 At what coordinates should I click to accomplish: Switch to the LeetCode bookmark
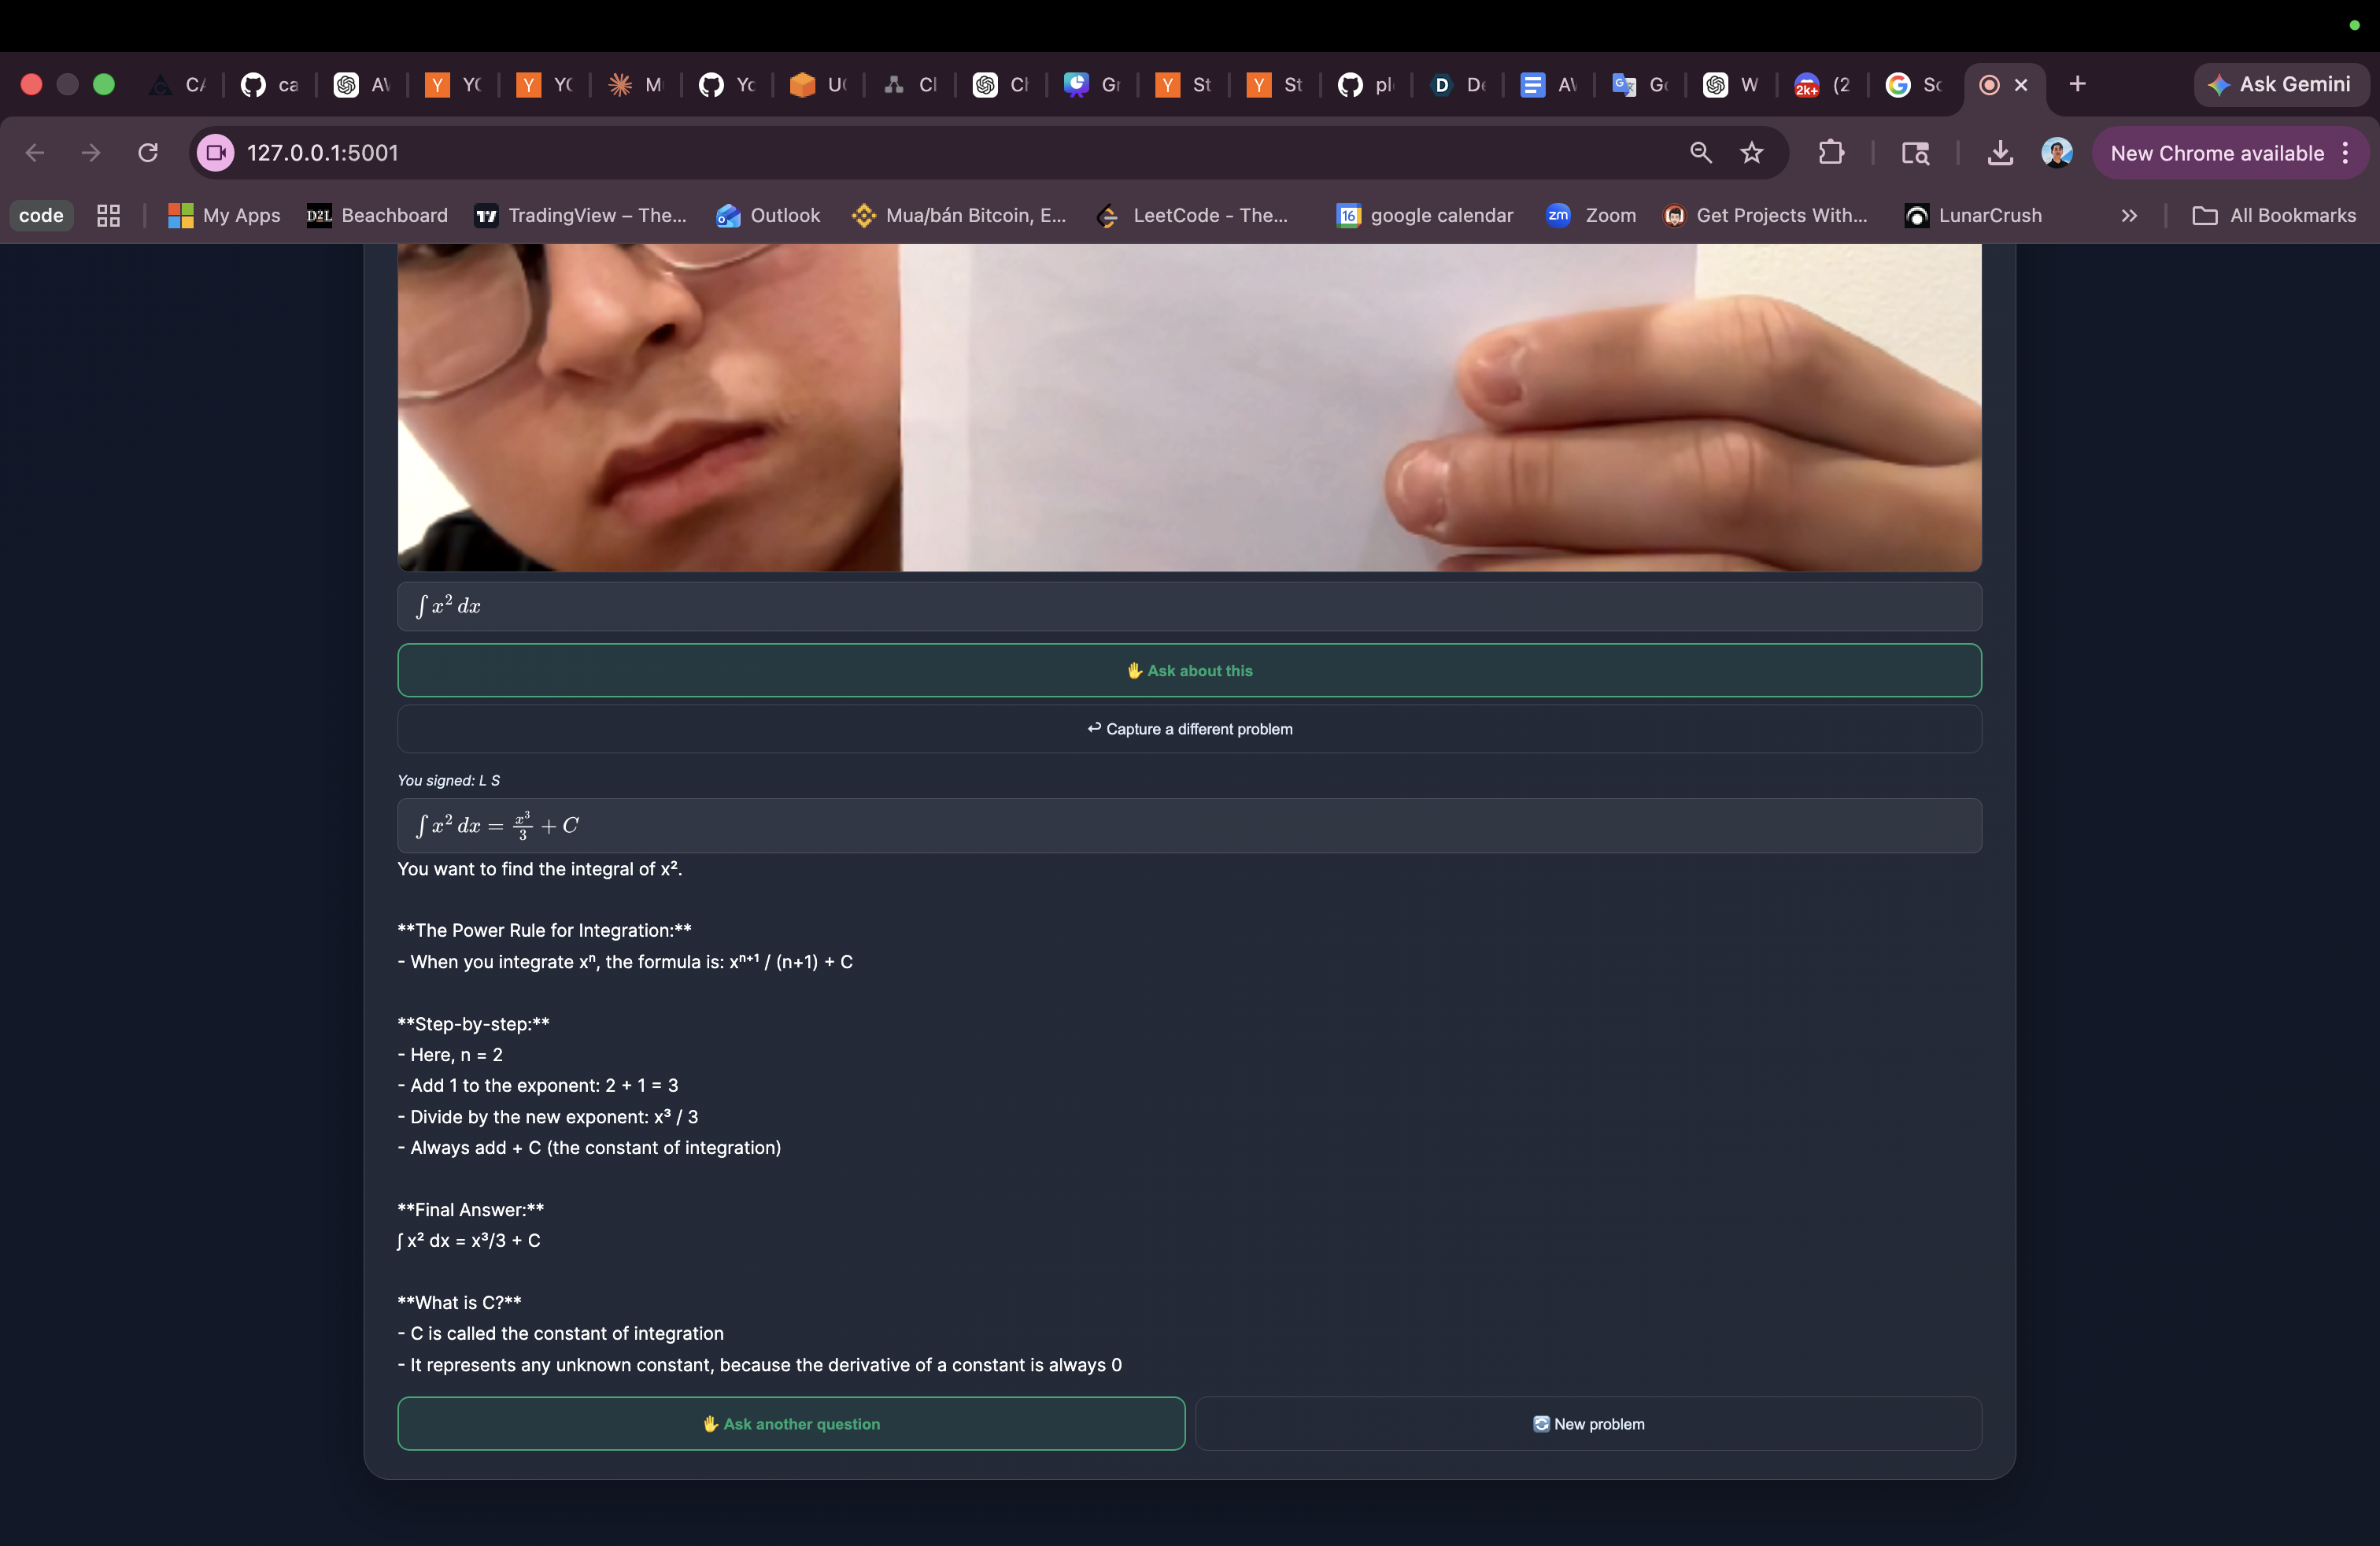tap(1193, 215)
